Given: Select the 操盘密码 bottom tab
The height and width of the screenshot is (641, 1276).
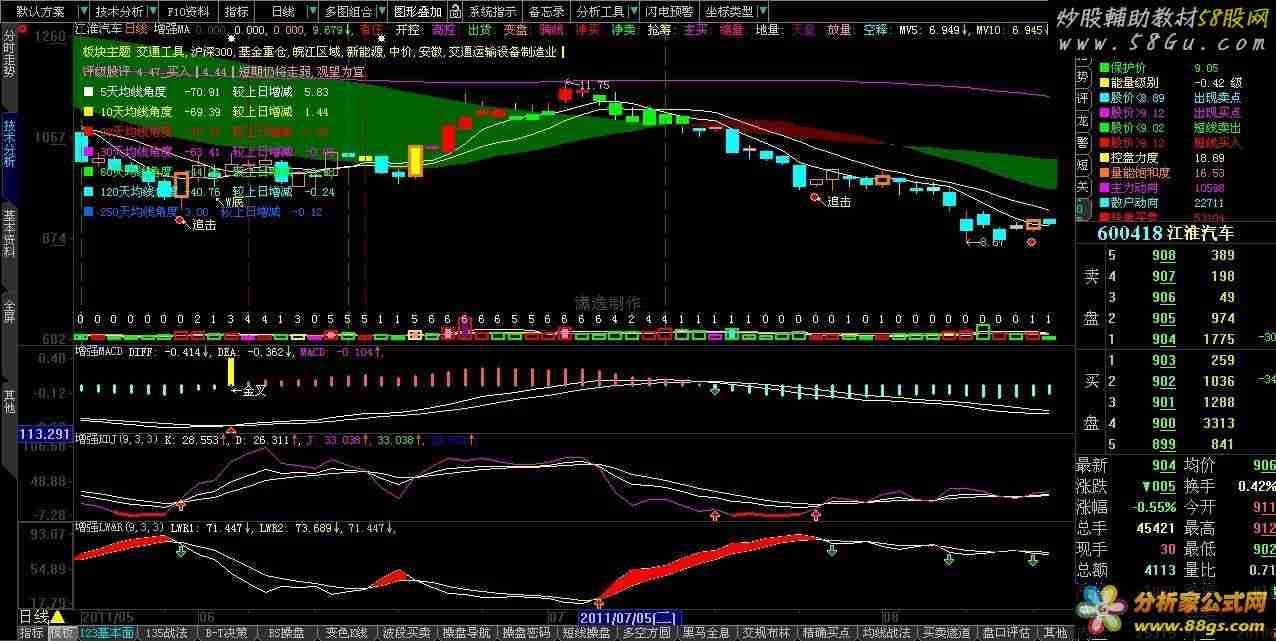Looking at the screenshot, I should point(526,633).
